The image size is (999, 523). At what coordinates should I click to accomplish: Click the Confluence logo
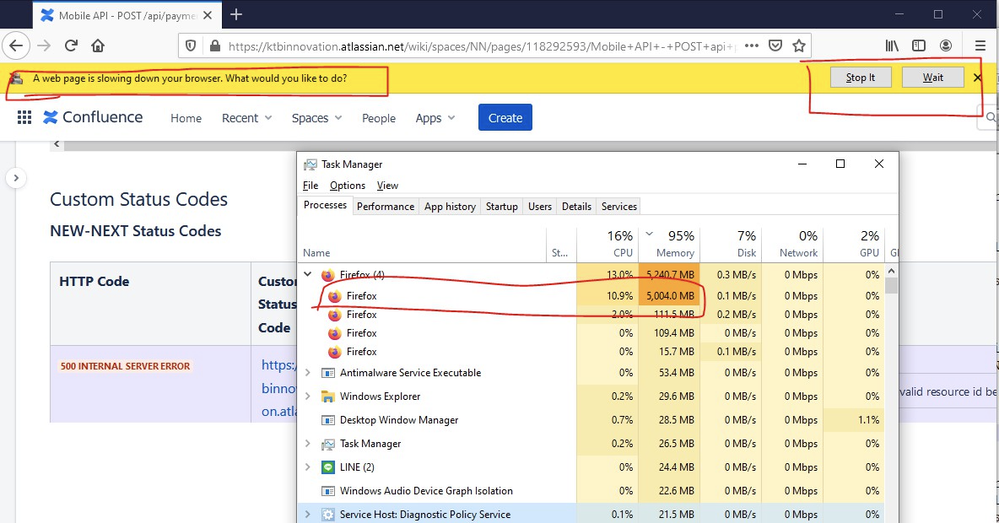point(92,117)
